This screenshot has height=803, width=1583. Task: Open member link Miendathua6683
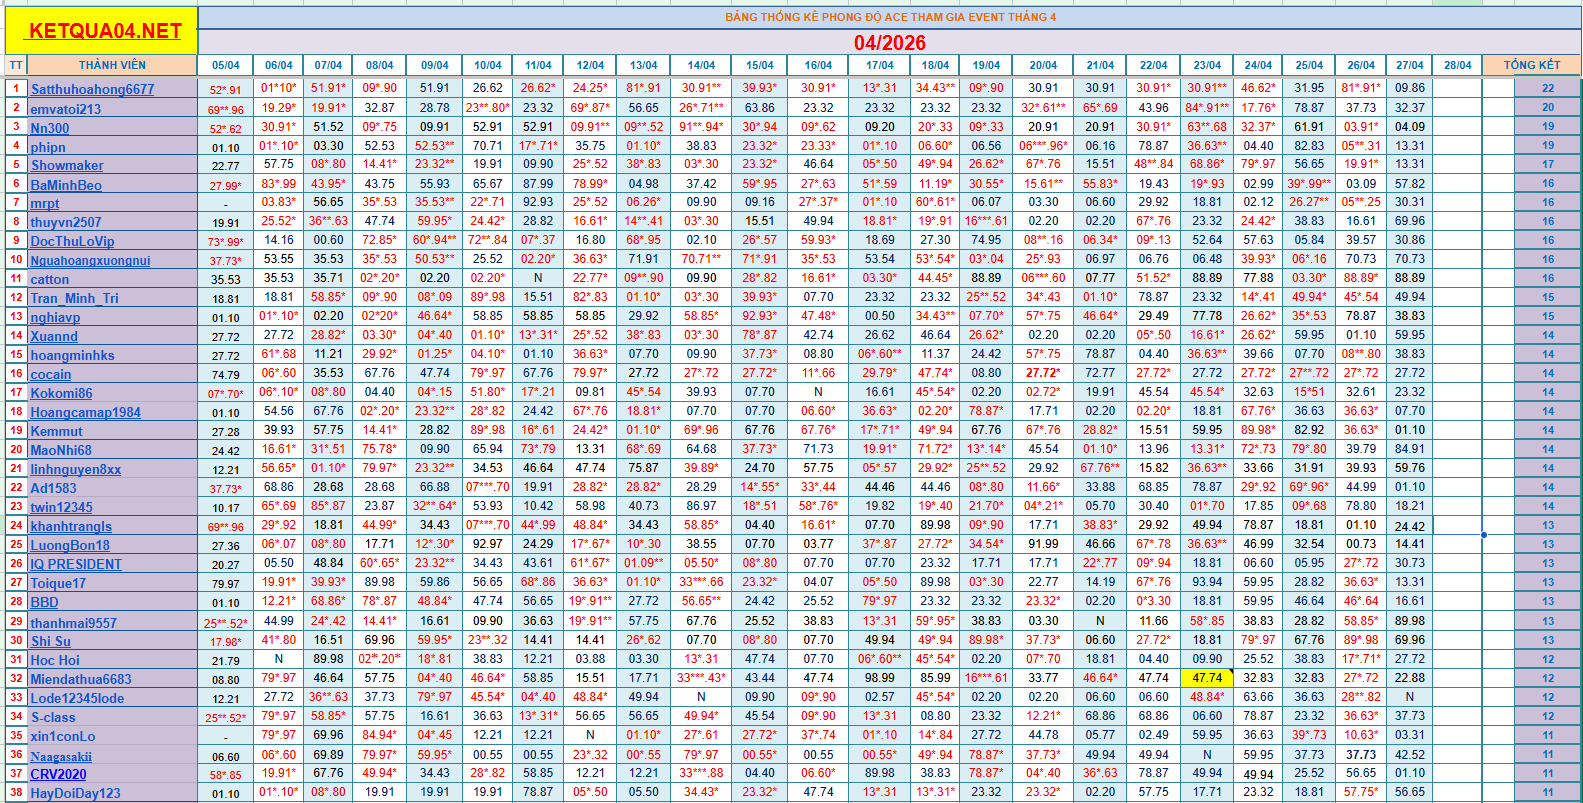(x=81, y=679)
